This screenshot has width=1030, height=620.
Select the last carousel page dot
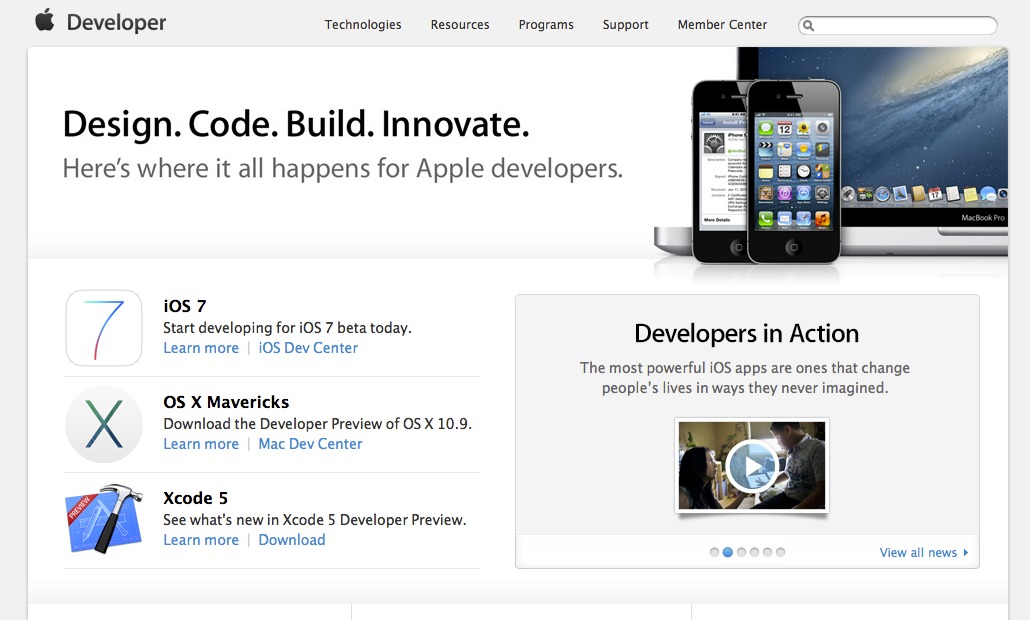tap(781, 552)
